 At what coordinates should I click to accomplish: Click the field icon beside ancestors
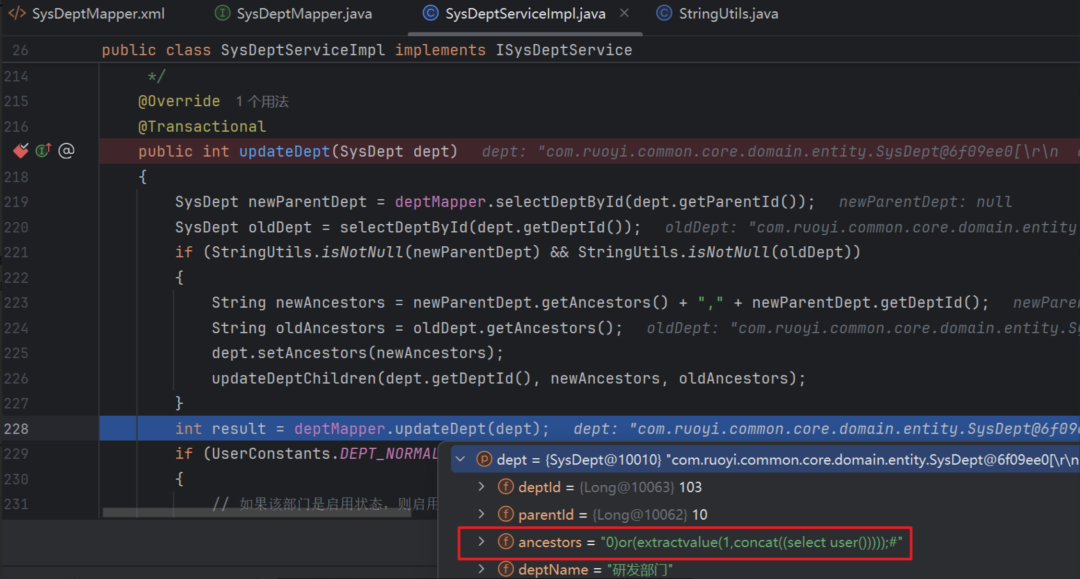pos(506,542)
